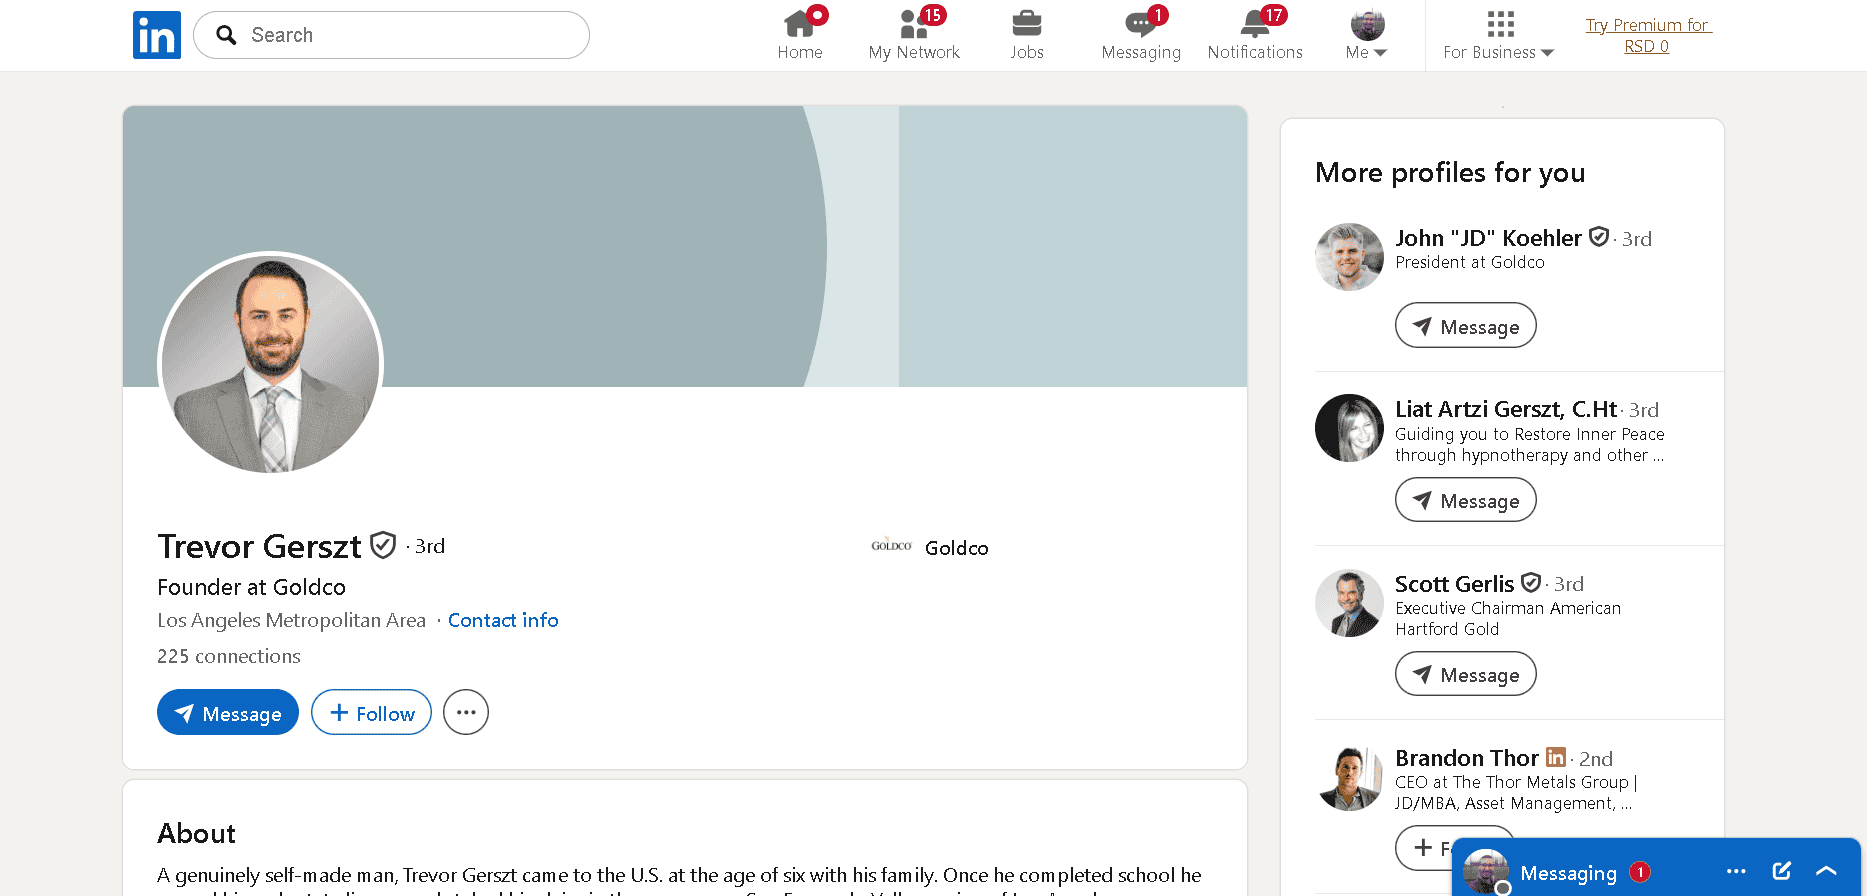The width and height of the screenshot is (1867, 896).
Task: Open the compose new message icon
Action: 1781,871
